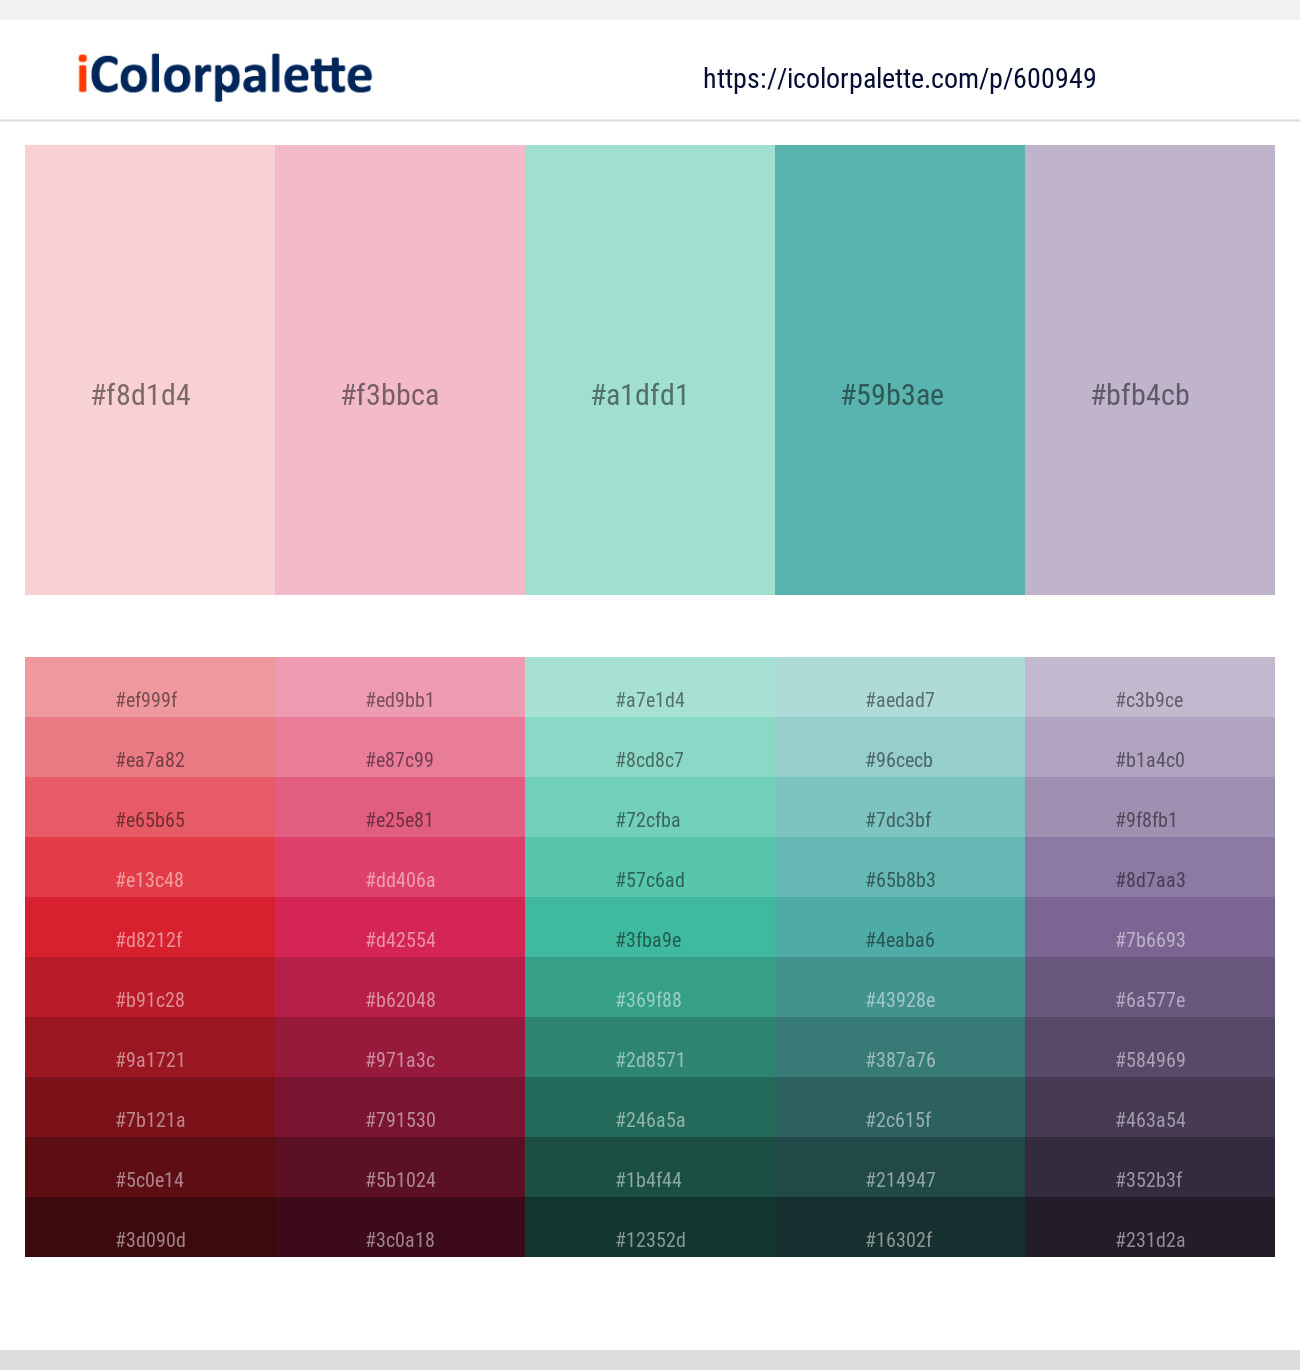Click the #7b6693 purple shade

coord(1149,940)
